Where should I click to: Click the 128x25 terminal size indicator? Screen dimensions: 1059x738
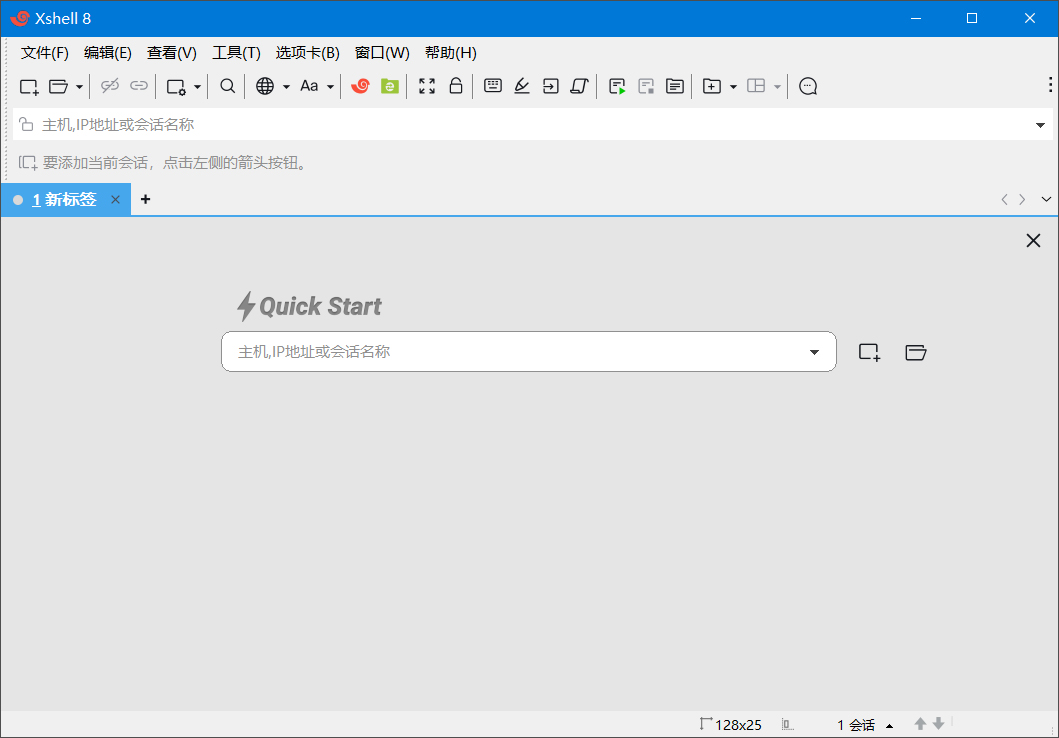tap(737, 724)
